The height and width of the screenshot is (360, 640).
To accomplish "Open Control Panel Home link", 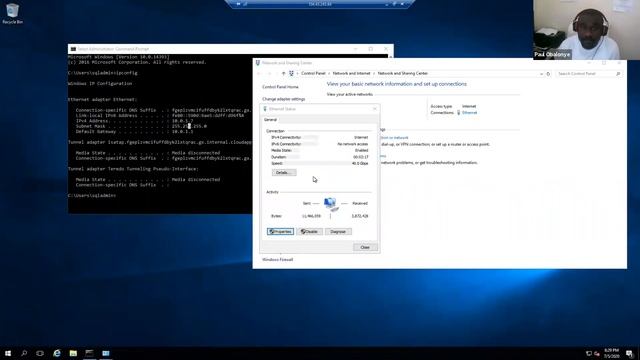I will coord(280,87).
